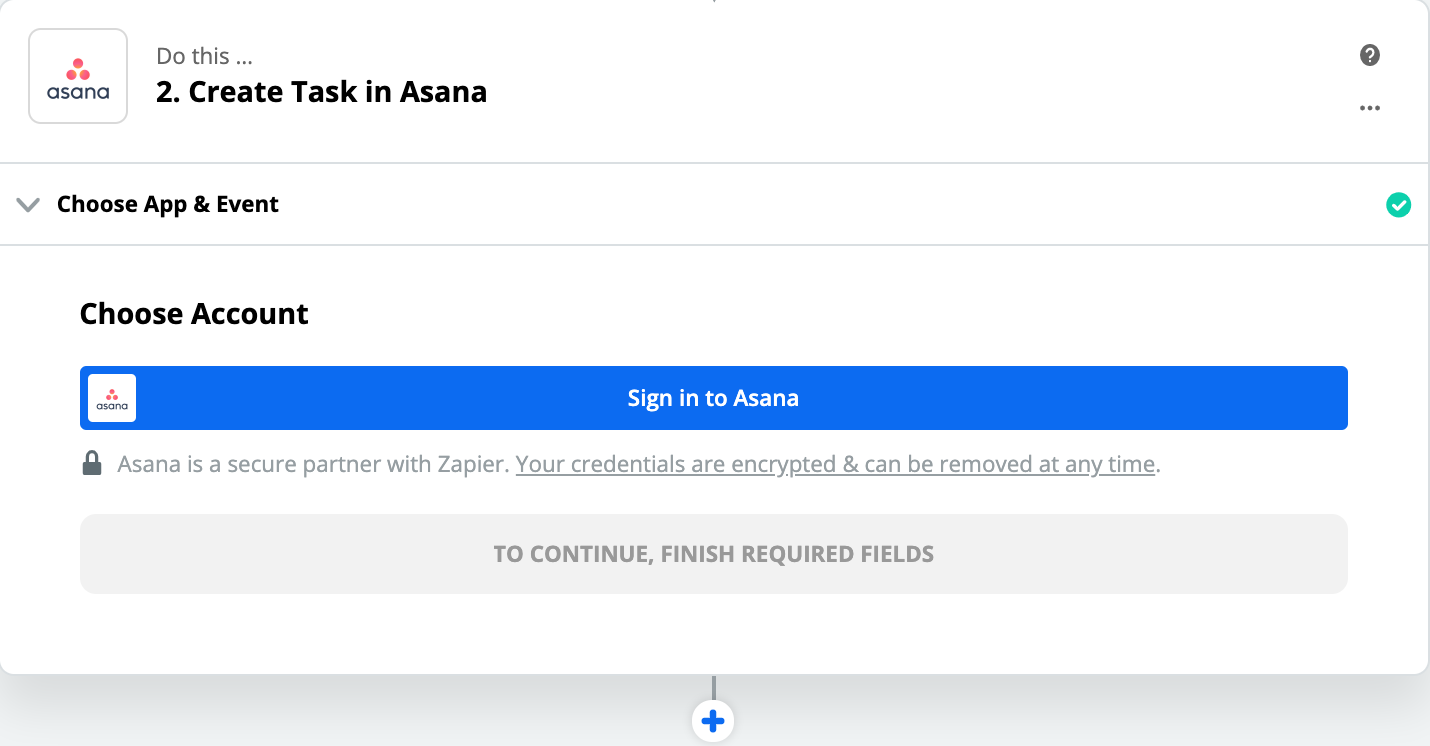Click the large Asana app logo
Screen dimensions: 1430x746
pyautogui.click(x=78, y=76)
